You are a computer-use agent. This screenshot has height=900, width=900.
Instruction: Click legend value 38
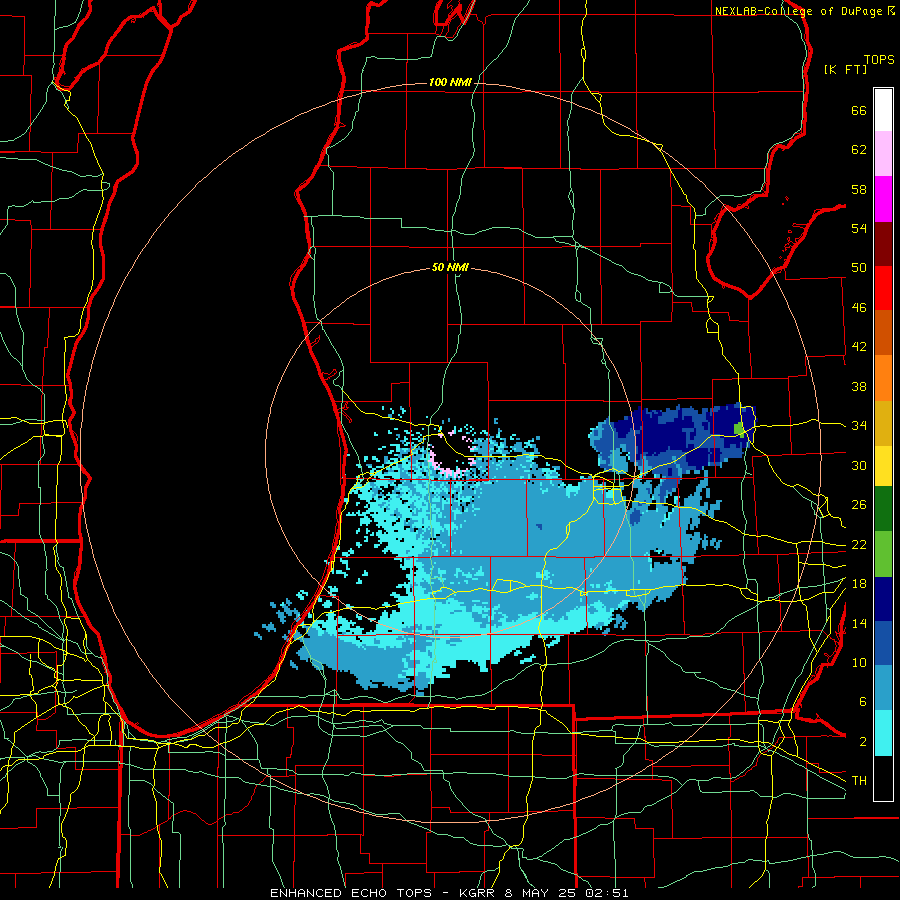coord(859,387)
